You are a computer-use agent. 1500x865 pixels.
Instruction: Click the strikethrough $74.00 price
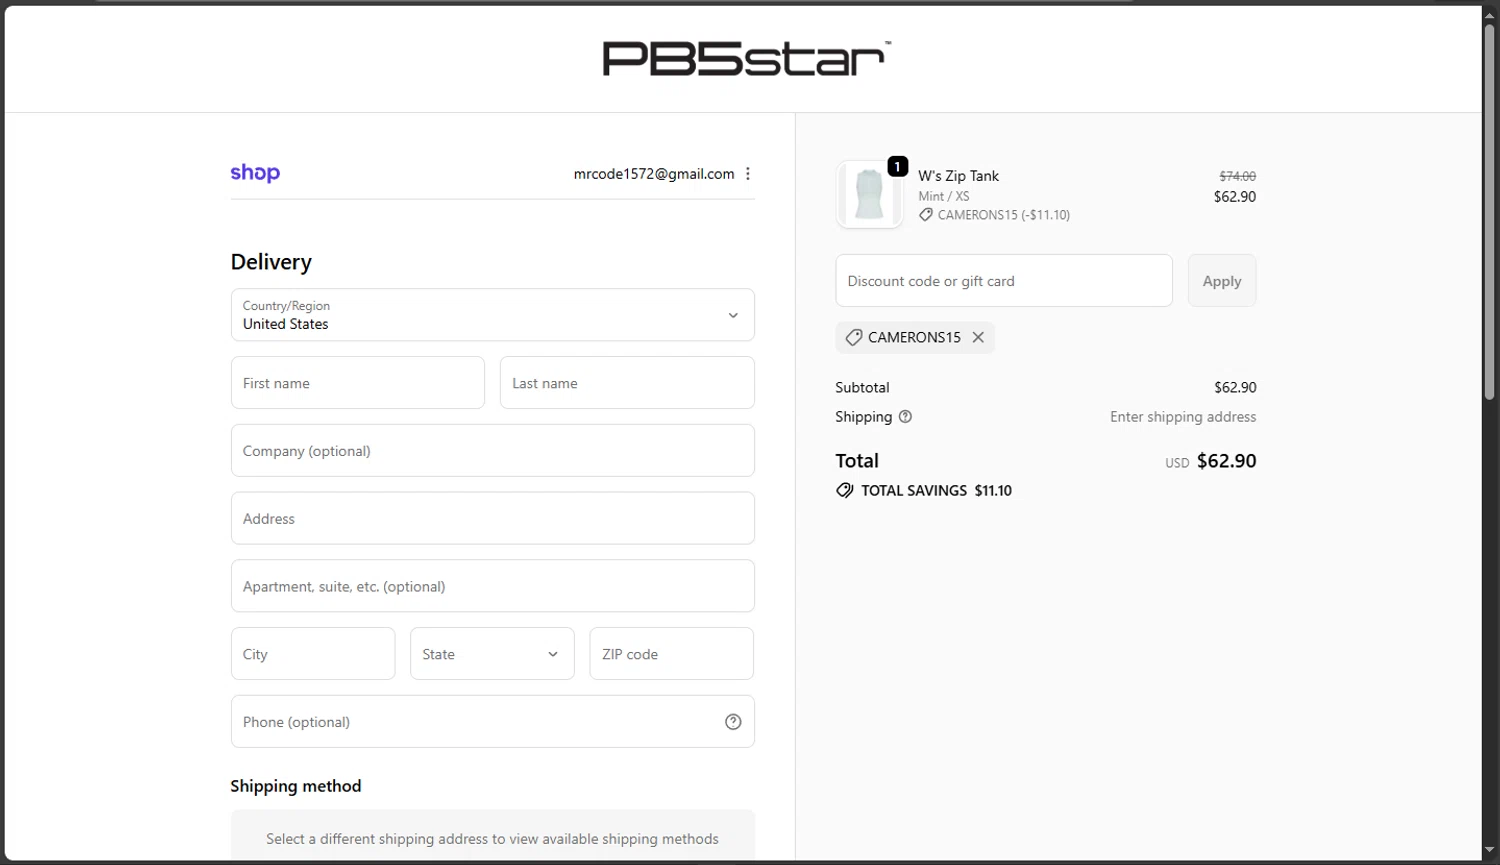coord(1238,176)
